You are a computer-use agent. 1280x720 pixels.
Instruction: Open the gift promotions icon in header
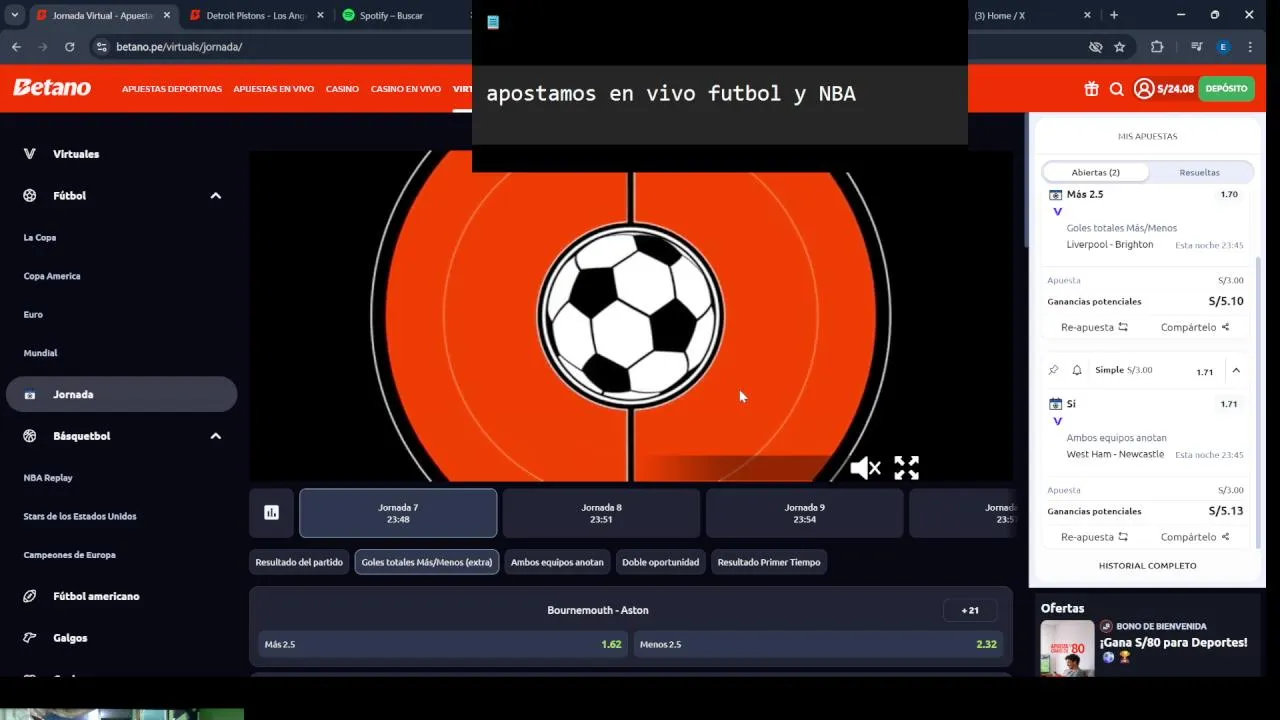pyautogui.click(x=1091, y=89)
